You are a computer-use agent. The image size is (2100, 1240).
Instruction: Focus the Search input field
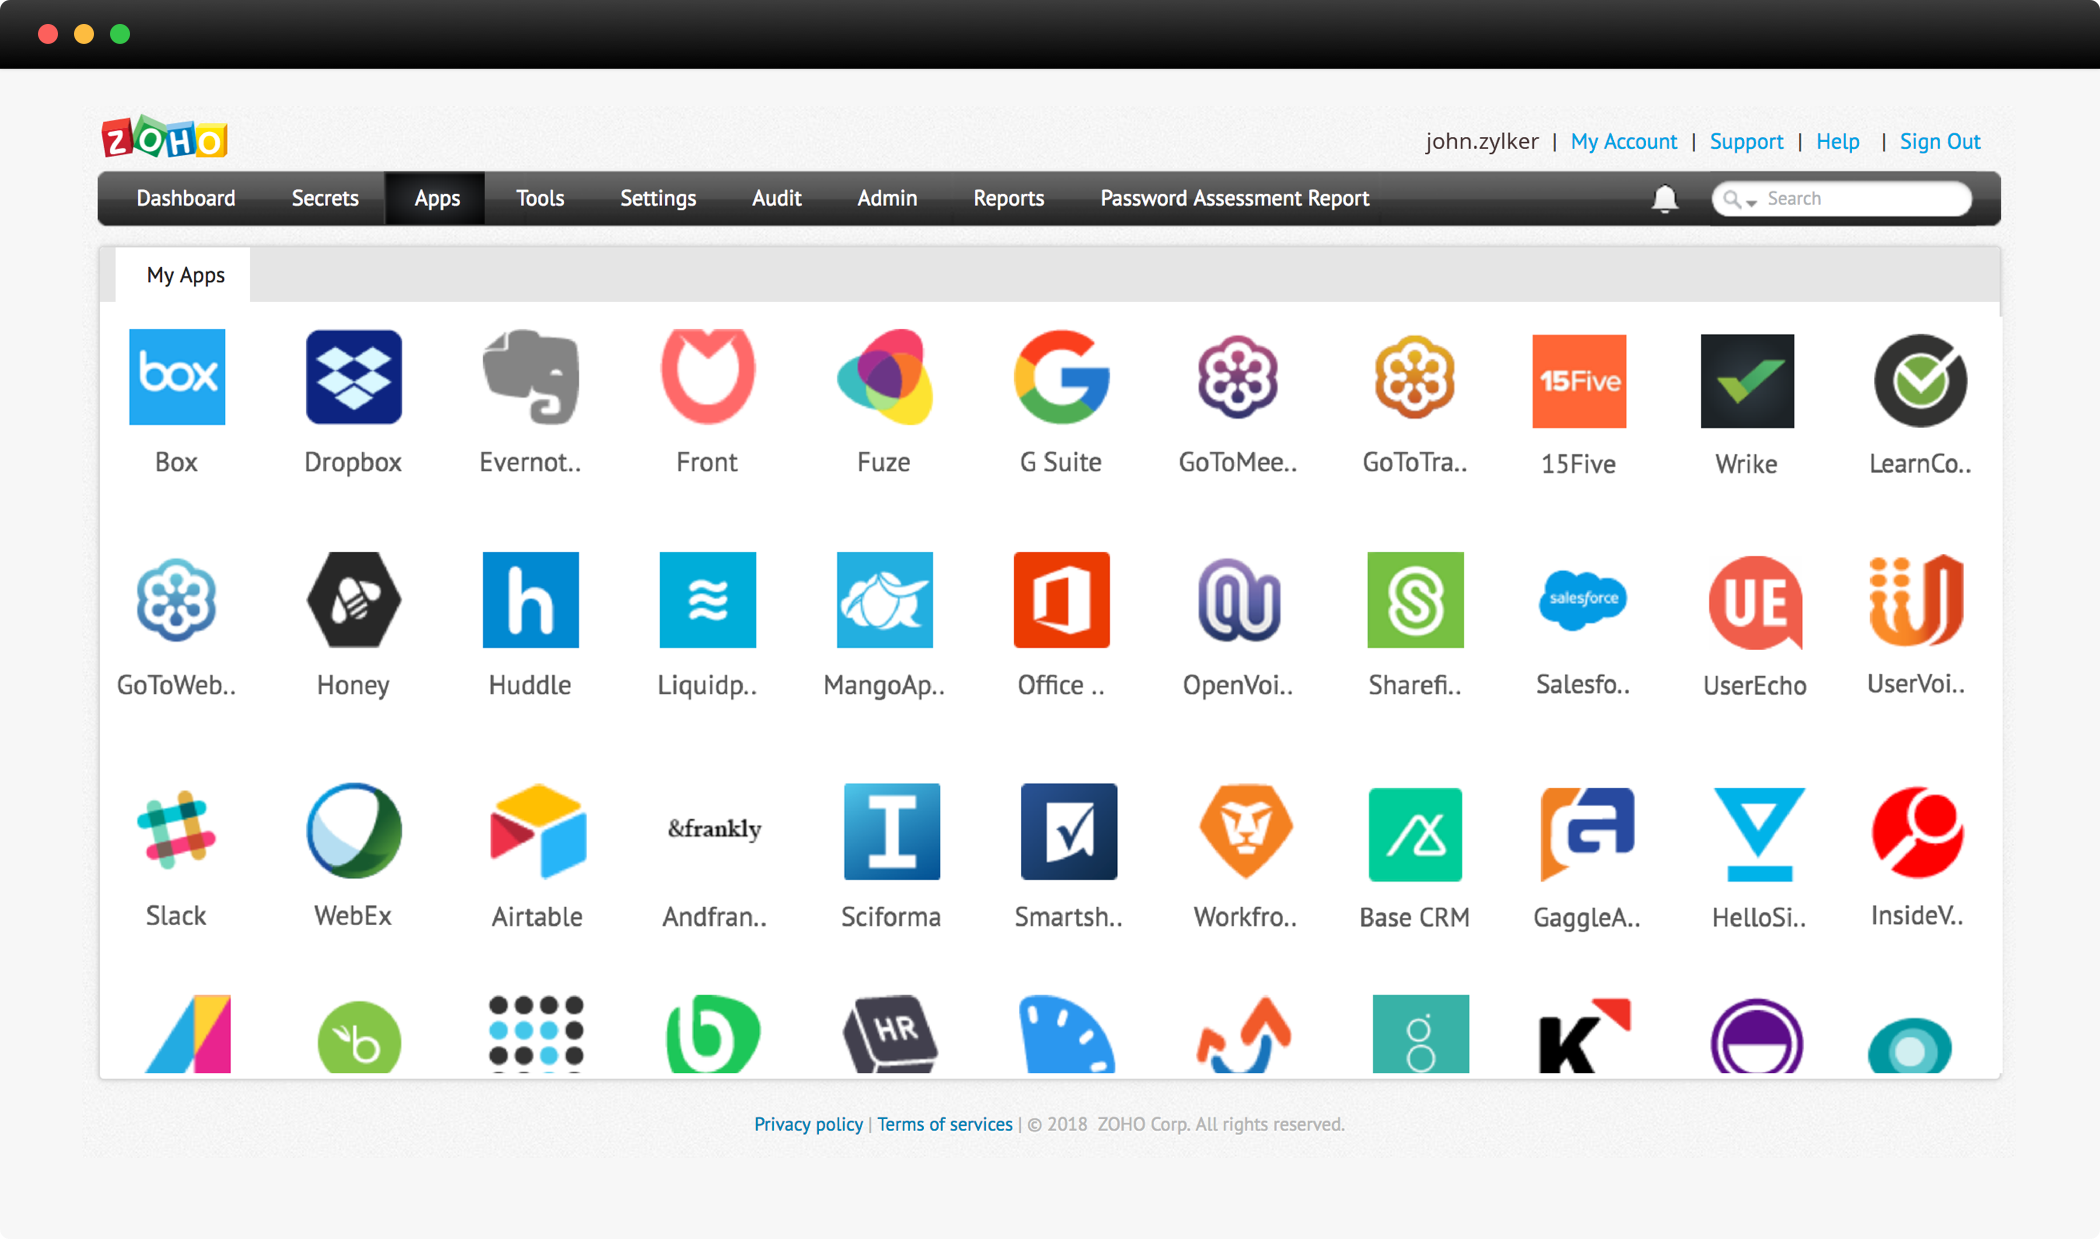pyautogui.click(x=1842, y=198)
